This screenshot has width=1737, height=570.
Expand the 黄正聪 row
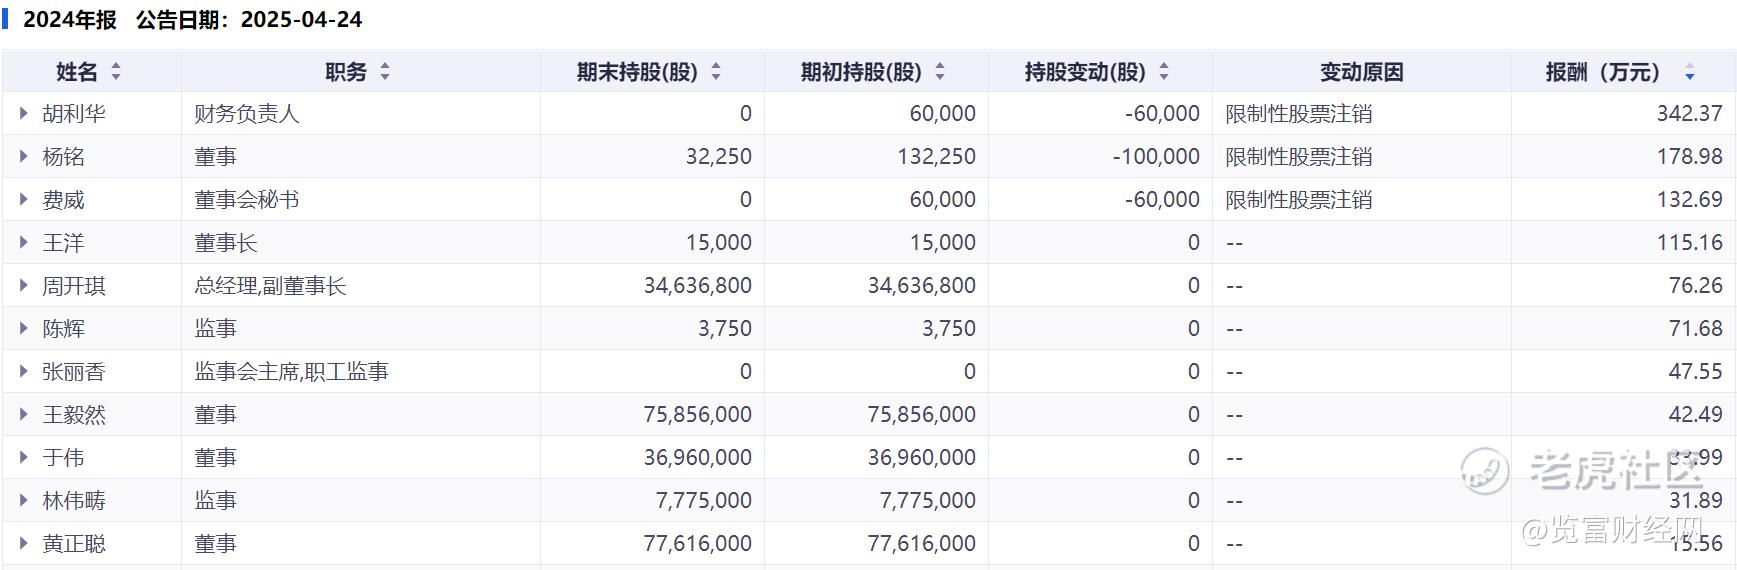point(24,544)
